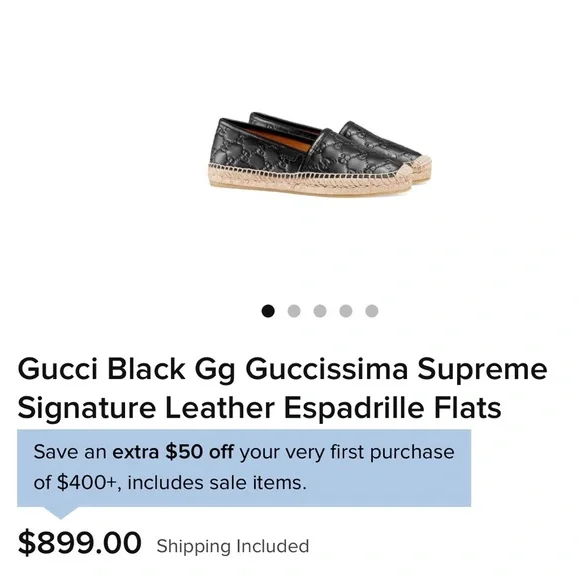Click "includes sale items" in promo banner
The height and width of the screenshot is (580, 580).
click(217, 483)
